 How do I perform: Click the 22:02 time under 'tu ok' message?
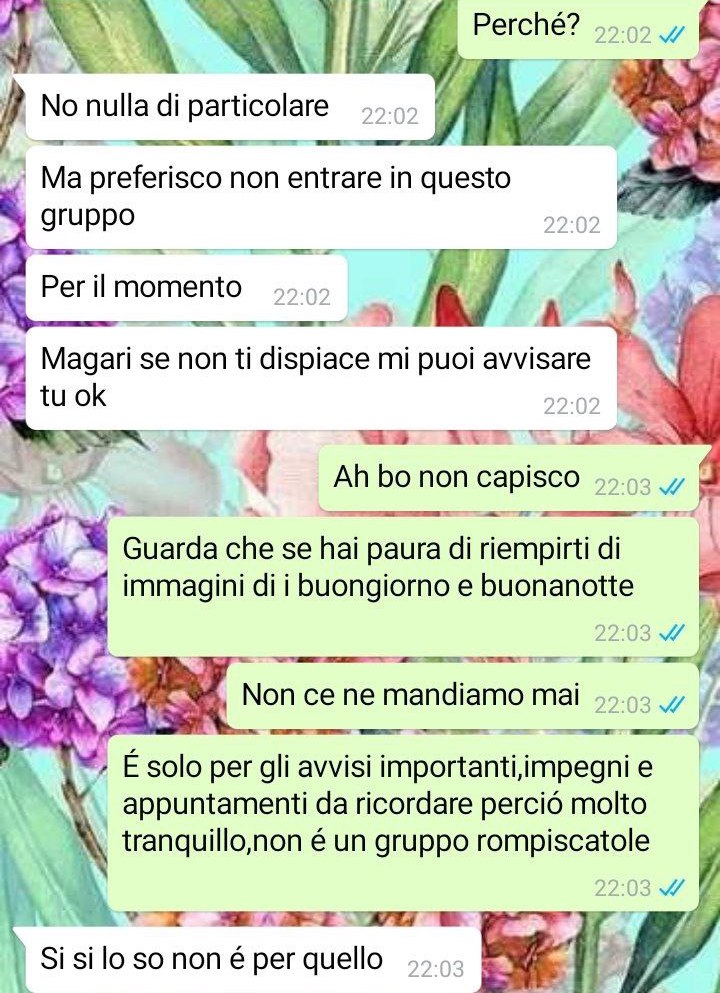571,406
